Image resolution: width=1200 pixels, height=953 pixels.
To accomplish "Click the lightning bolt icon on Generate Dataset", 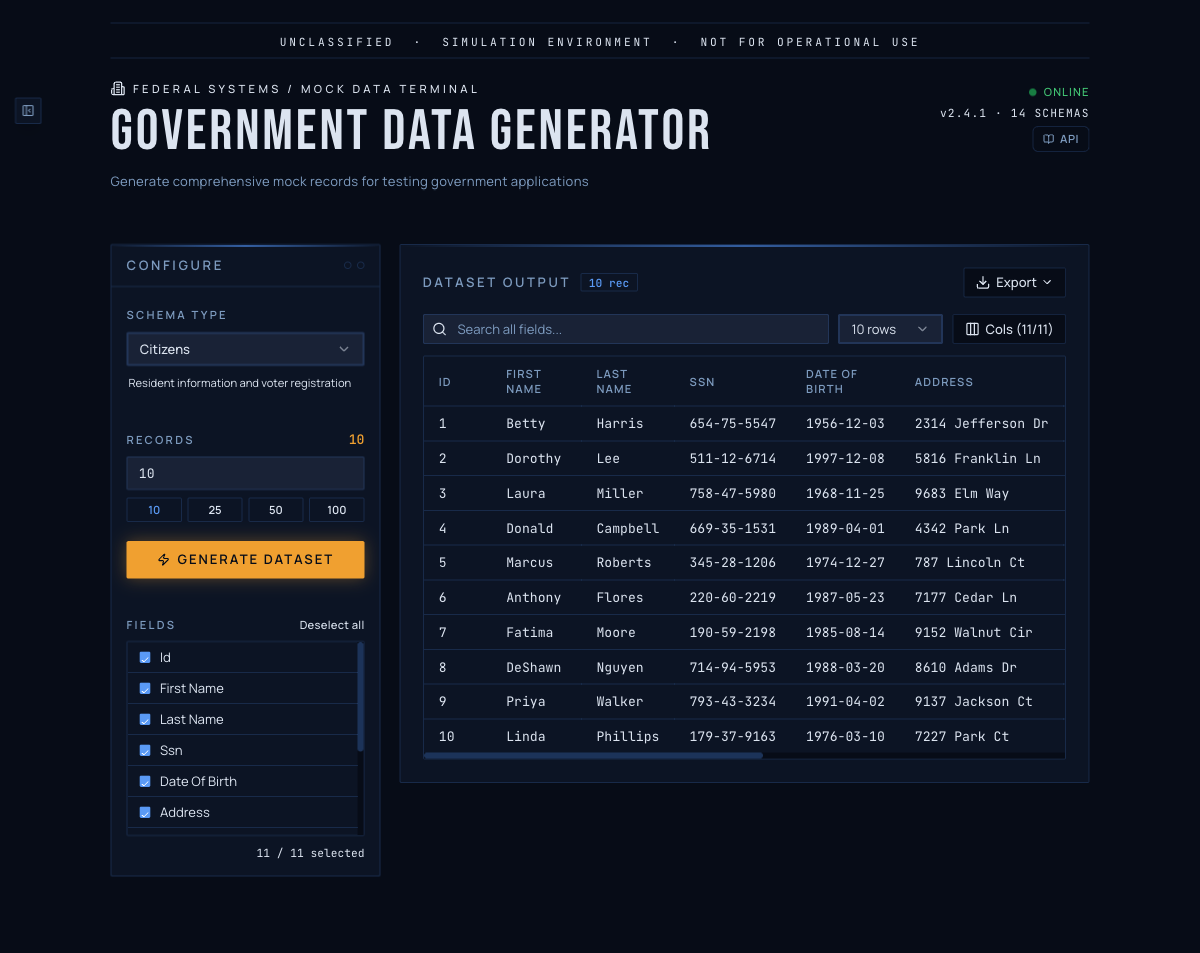I will pos(164,560).
